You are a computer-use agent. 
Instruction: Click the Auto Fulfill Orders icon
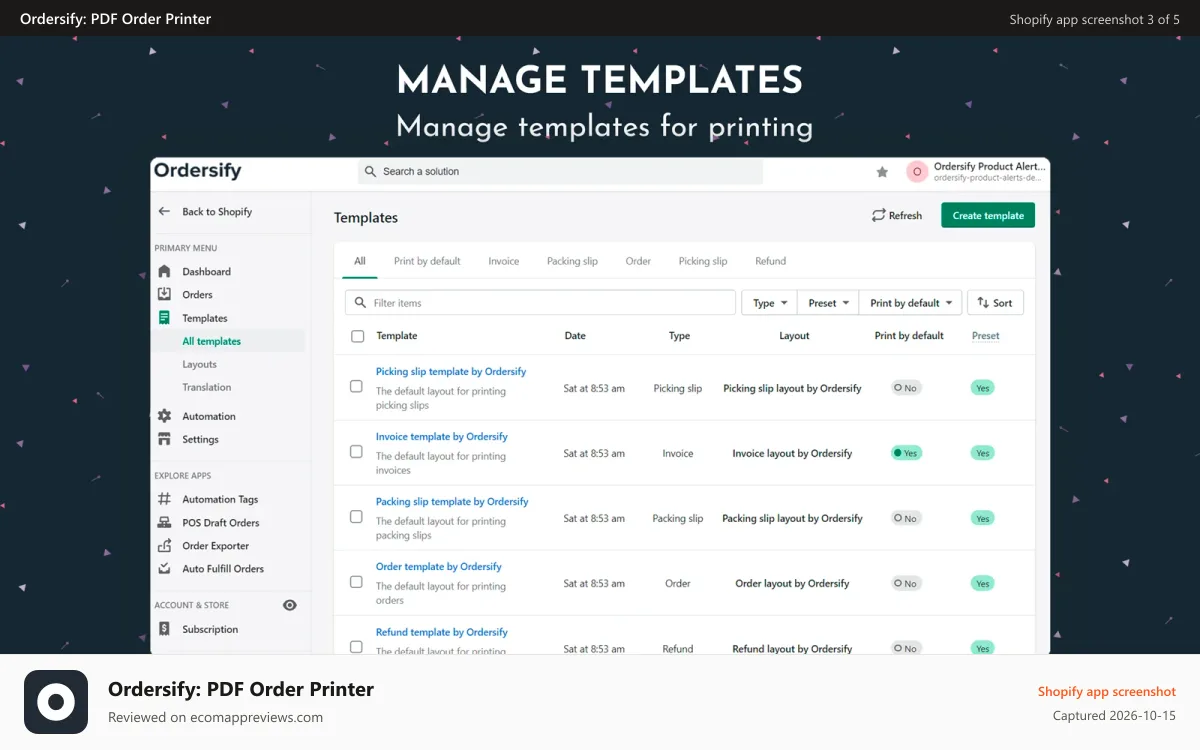164,568
